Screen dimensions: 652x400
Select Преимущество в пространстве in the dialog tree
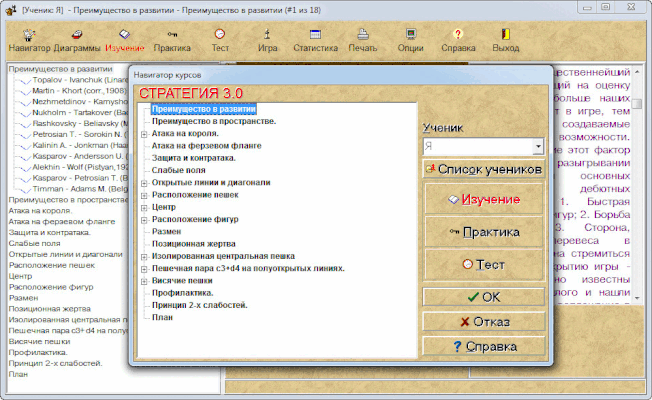click(x=214, y=121)
